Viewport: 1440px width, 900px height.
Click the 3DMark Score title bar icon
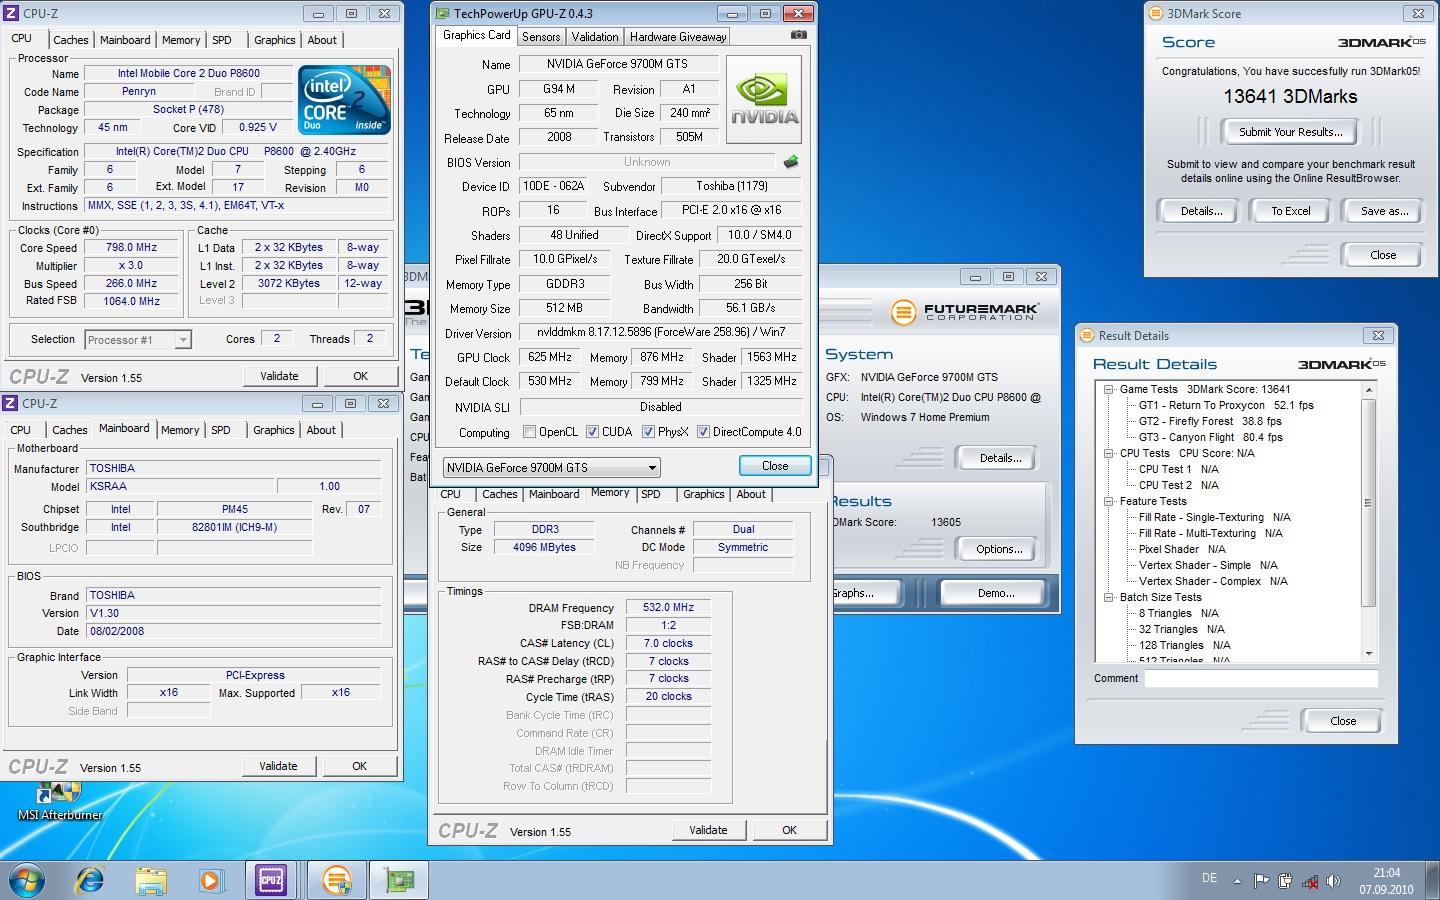pyautogui.click(x=1157, y=14)
